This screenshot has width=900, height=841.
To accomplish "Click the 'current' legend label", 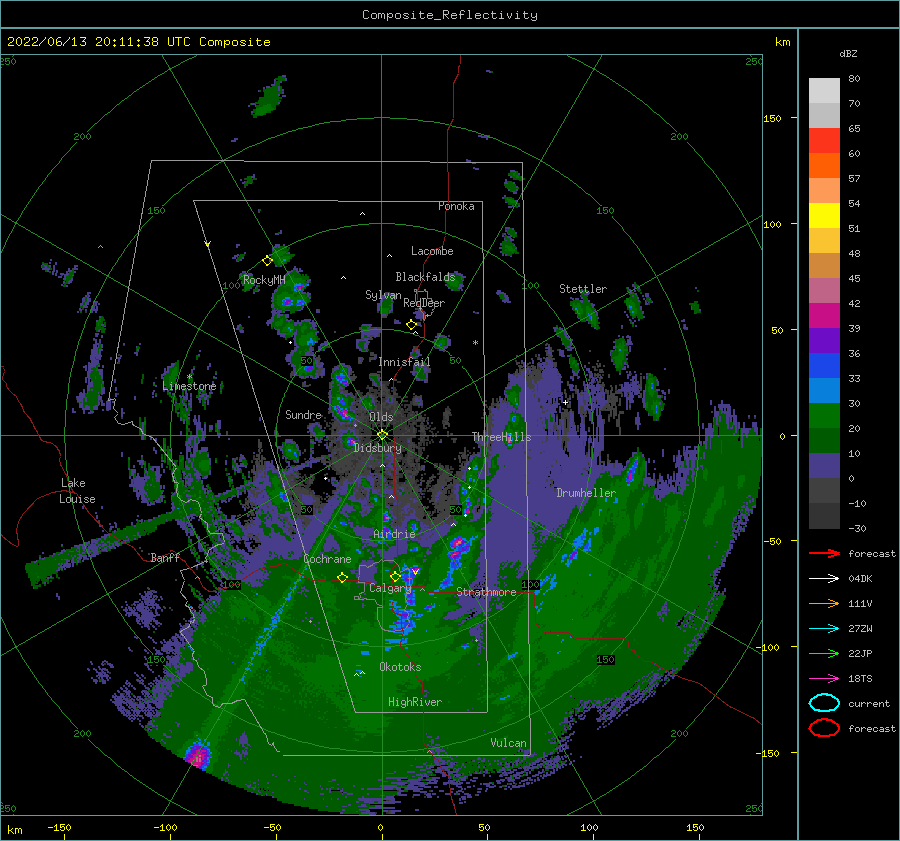I will pos(869,703).
